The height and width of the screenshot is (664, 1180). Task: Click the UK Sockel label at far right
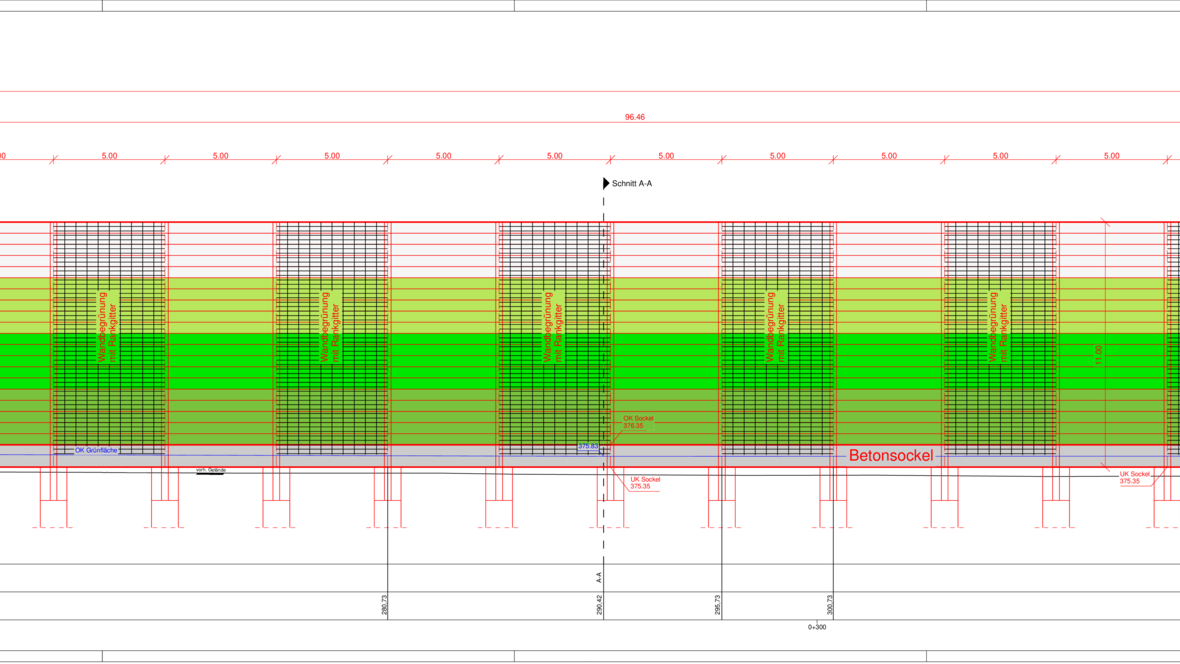1134,477
